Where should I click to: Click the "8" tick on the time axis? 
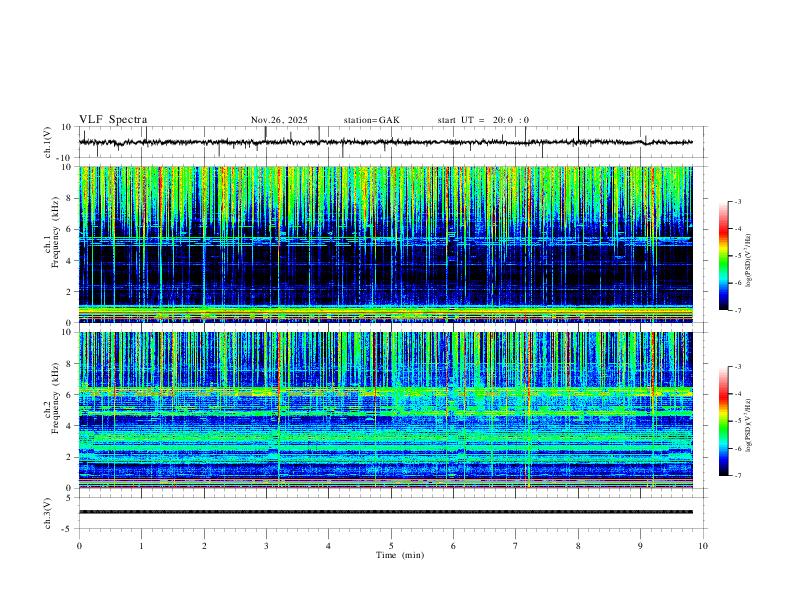(578, 546)
